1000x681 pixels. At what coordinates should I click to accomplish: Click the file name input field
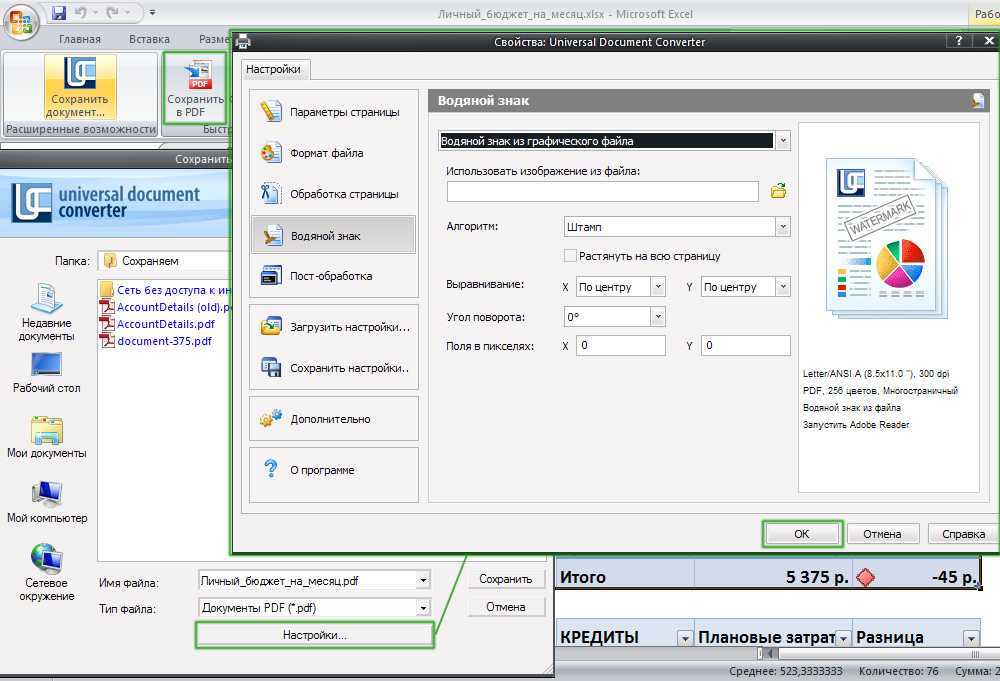tap(307, 580)
